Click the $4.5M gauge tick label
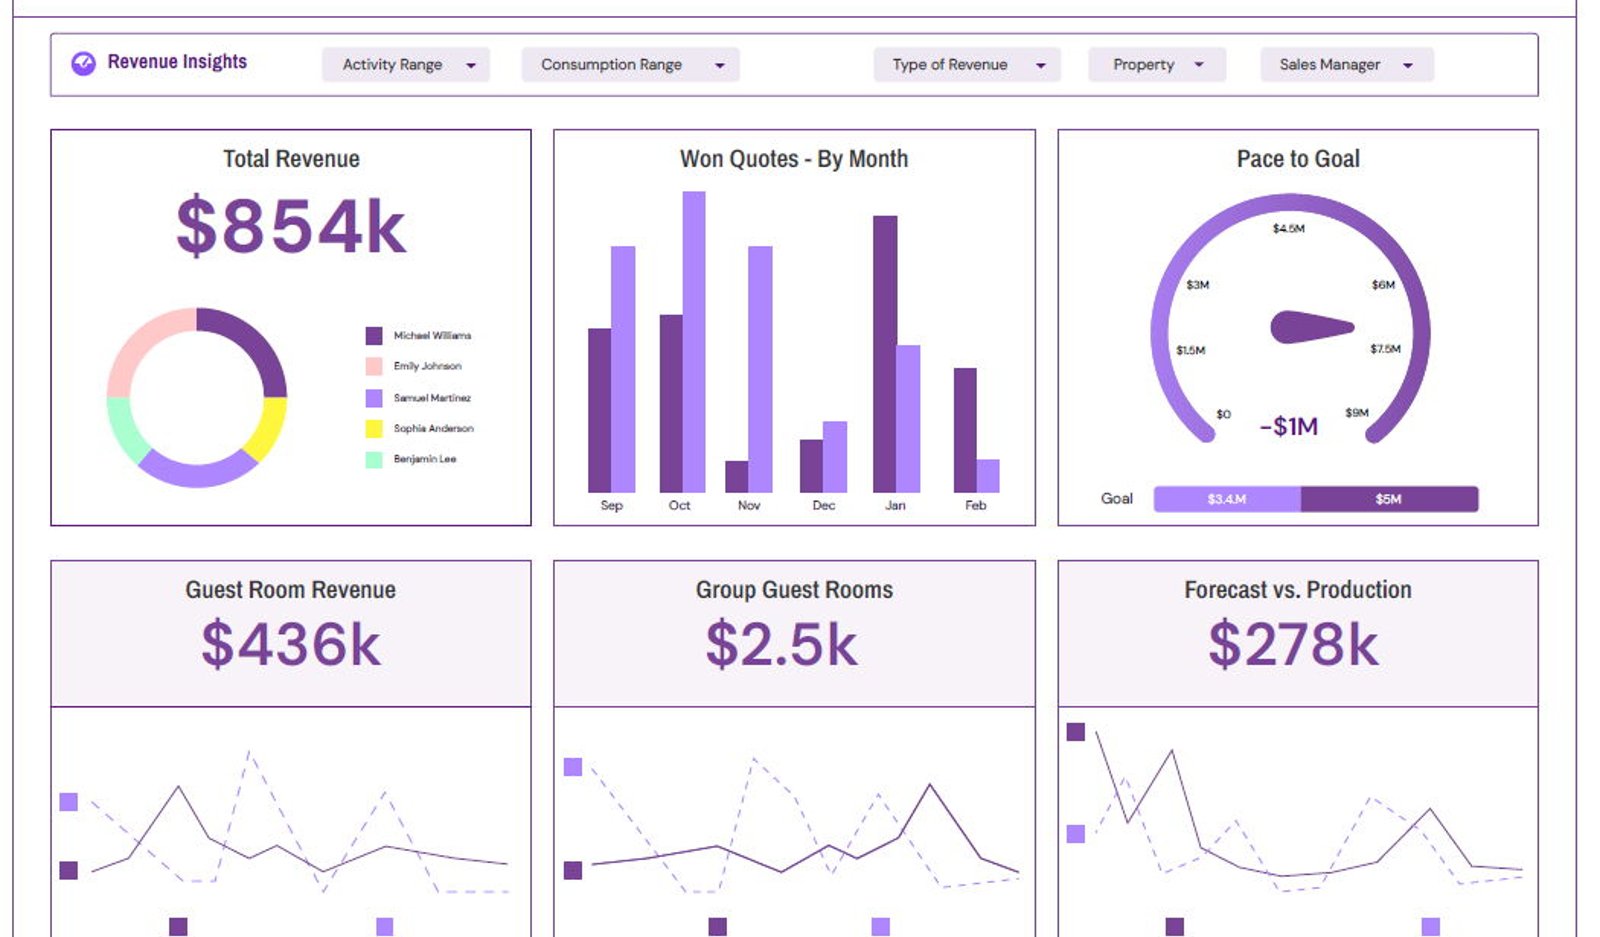The image size is (1600, 937). point(1289,229)
